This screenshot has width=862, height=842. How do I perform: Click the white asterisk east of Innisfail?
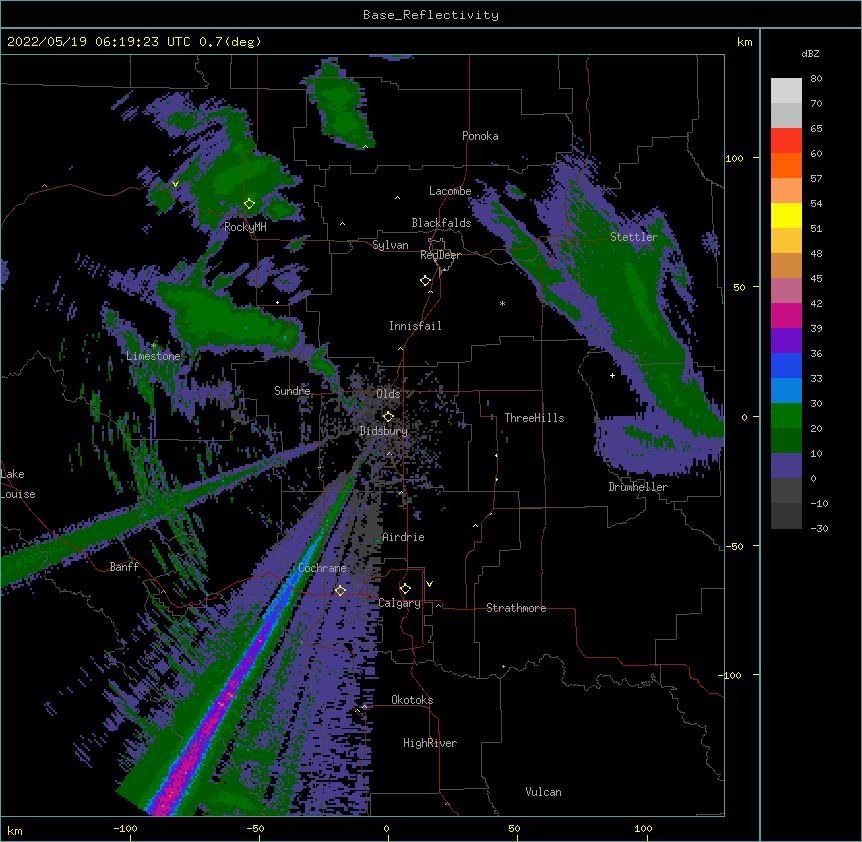coord(502,303)
